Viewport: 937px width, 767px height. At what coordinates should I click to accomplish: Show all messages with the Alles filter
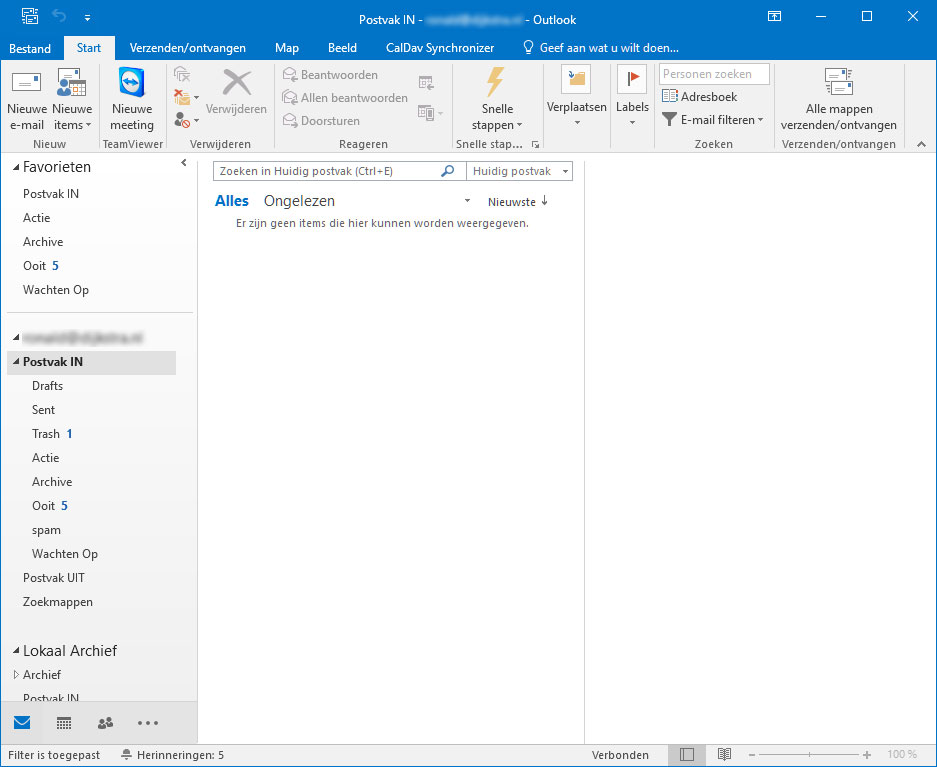coord(232,201)
